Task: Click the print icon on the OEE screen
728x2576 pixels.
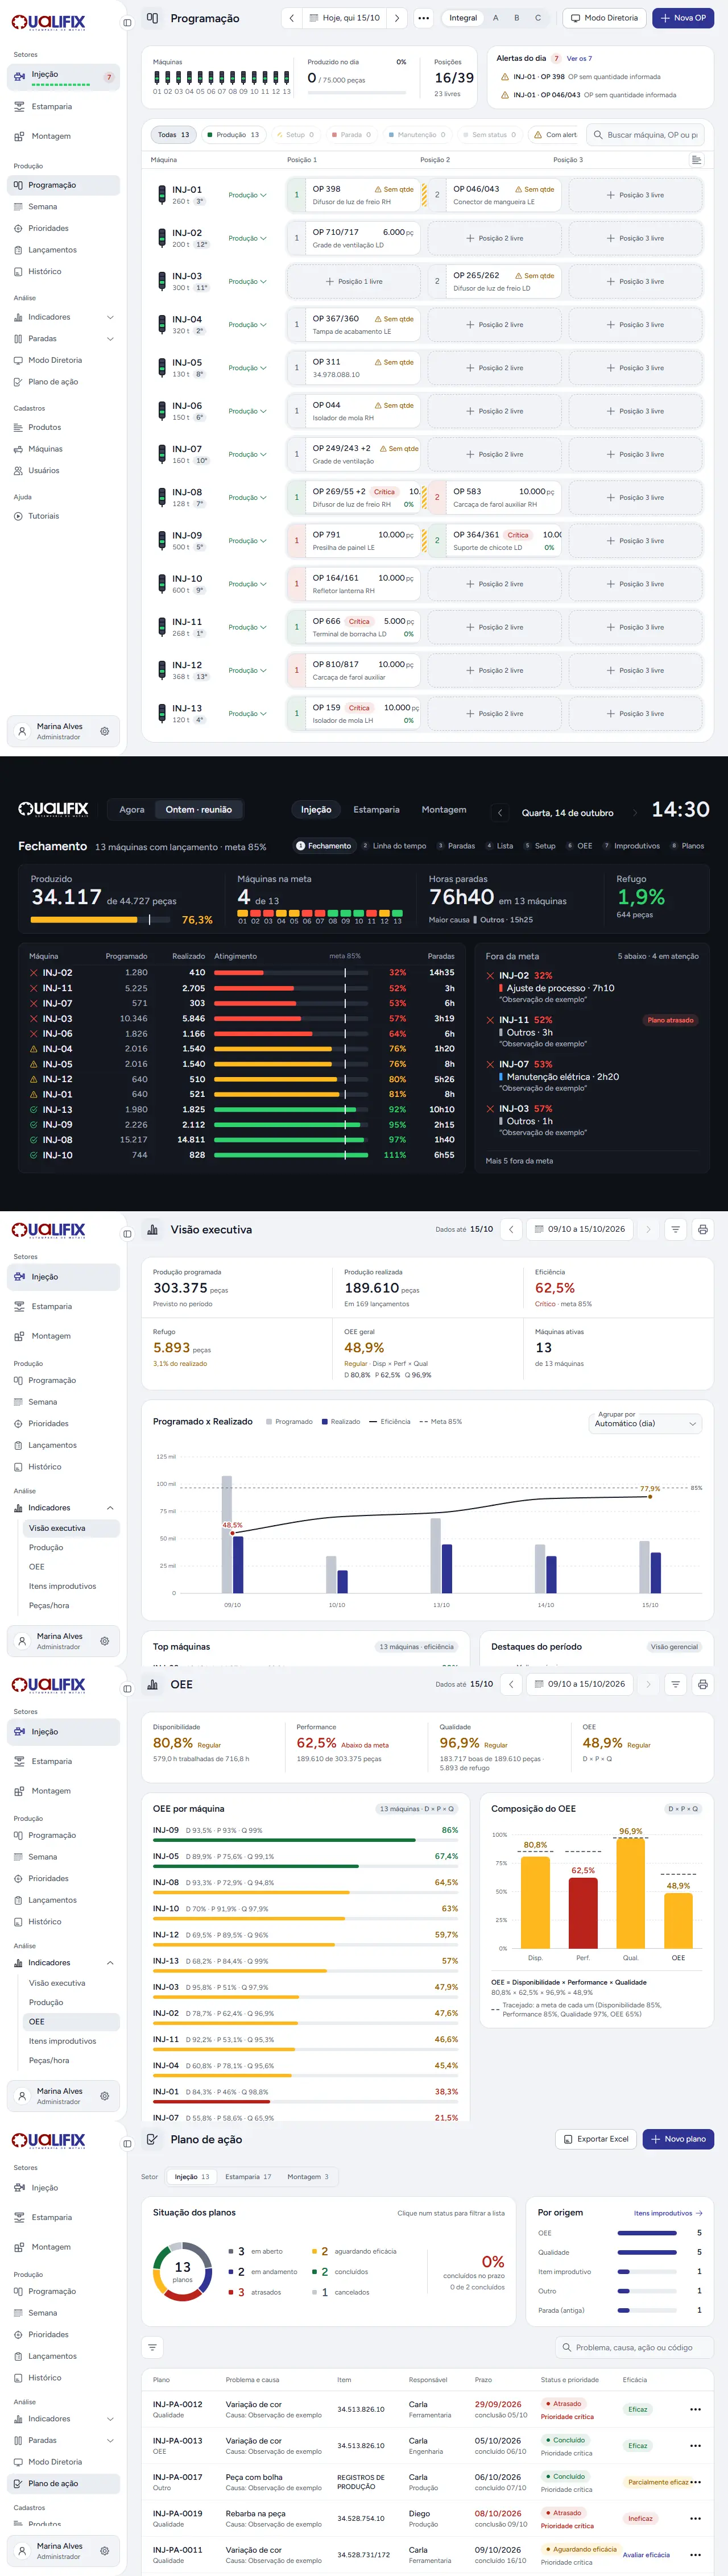Action: click(x=703, y=1684)
